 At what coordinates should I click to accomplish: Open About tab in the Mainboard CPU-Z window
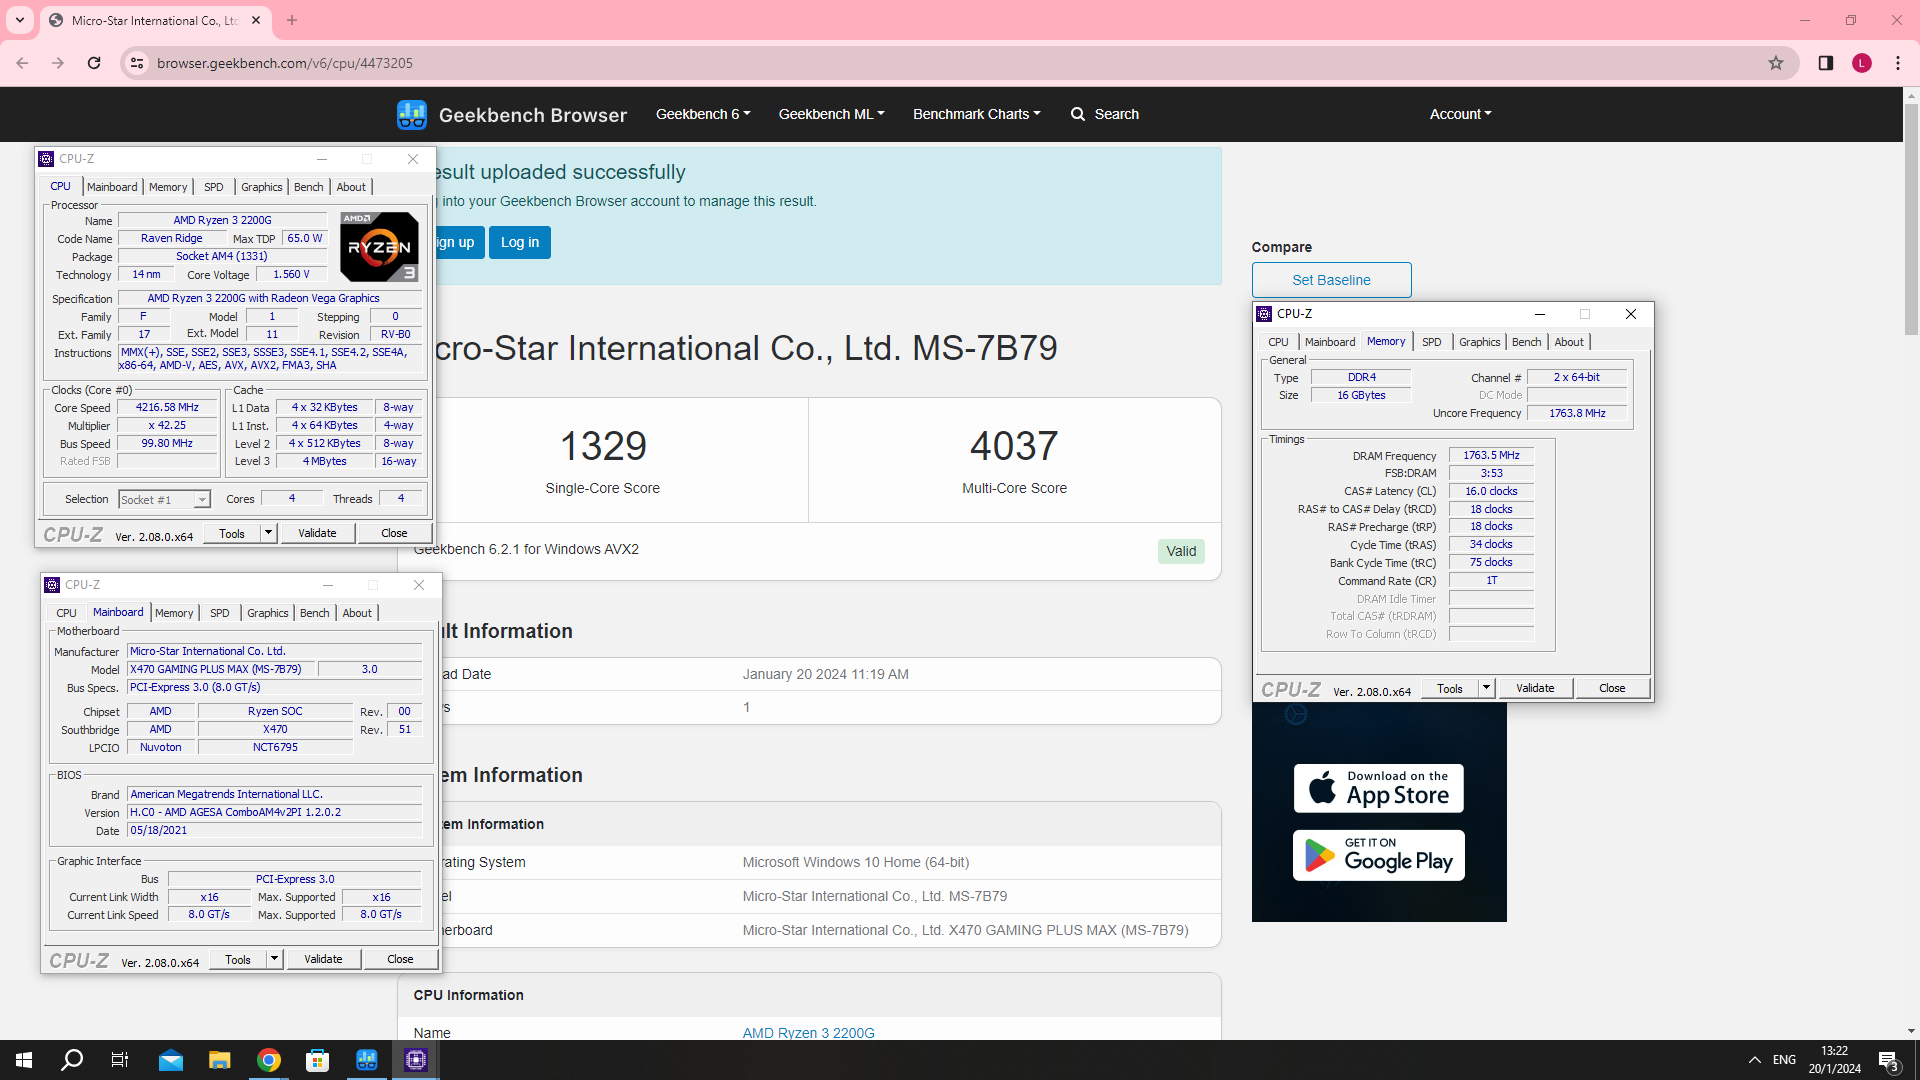(x=357, y=613)
